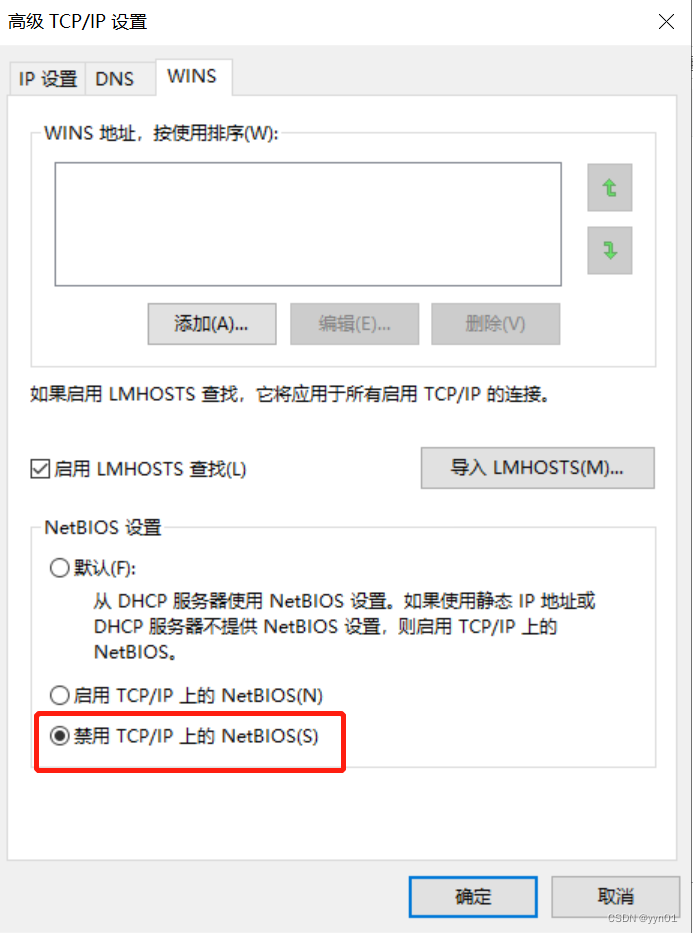Confirm settings with 确定 button

[474, 897]
